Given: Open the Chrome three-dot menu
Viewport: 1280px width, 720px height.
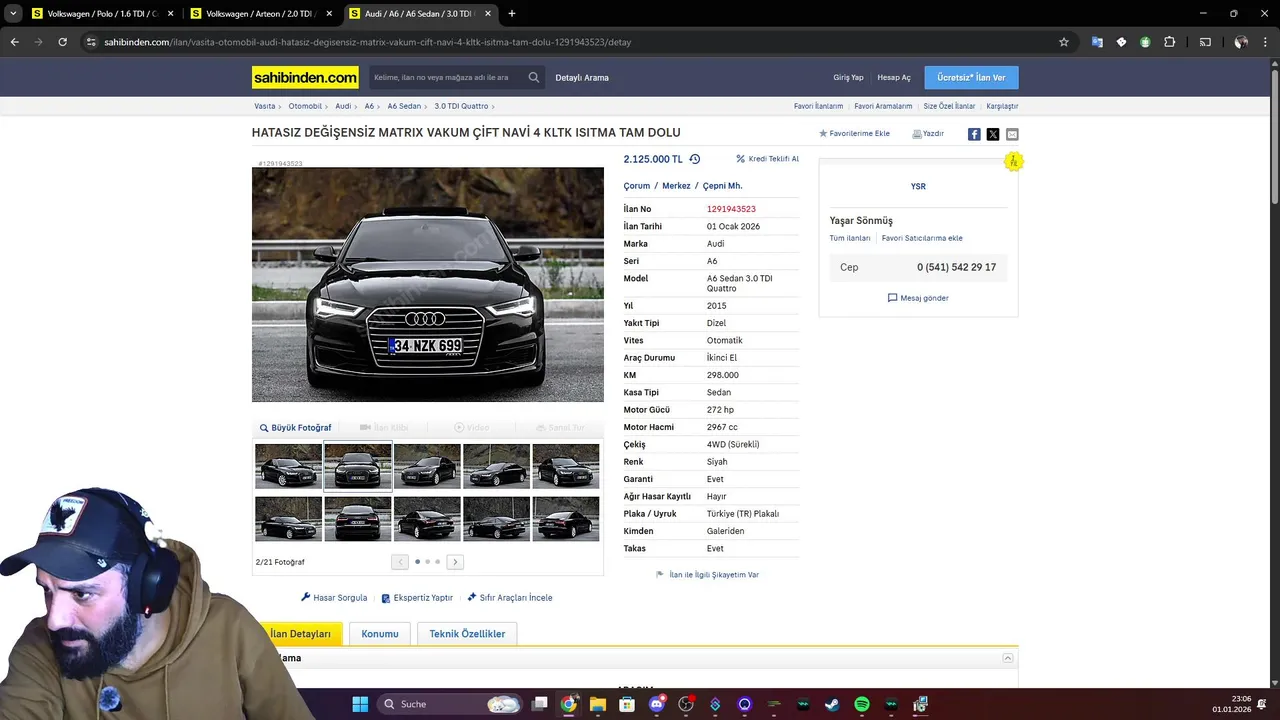Looking at the screenshot, I should point(1265,42).
